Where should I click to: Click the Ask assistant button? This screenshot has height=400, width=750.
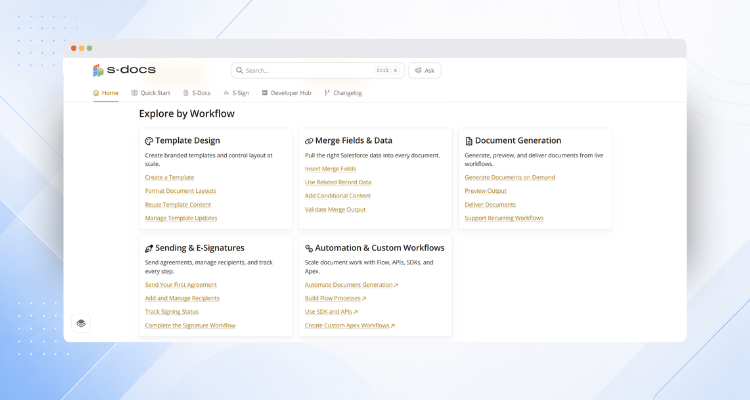point(425,70)
